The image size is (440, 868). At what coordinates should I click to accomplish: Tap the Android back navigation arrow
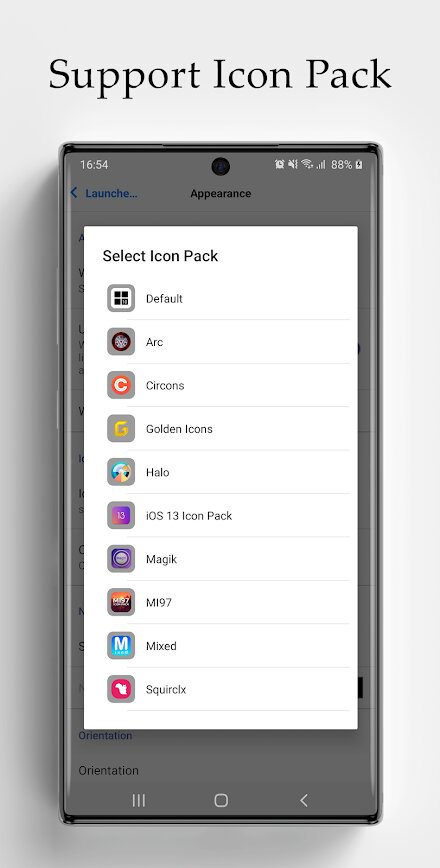pos(303,800)
